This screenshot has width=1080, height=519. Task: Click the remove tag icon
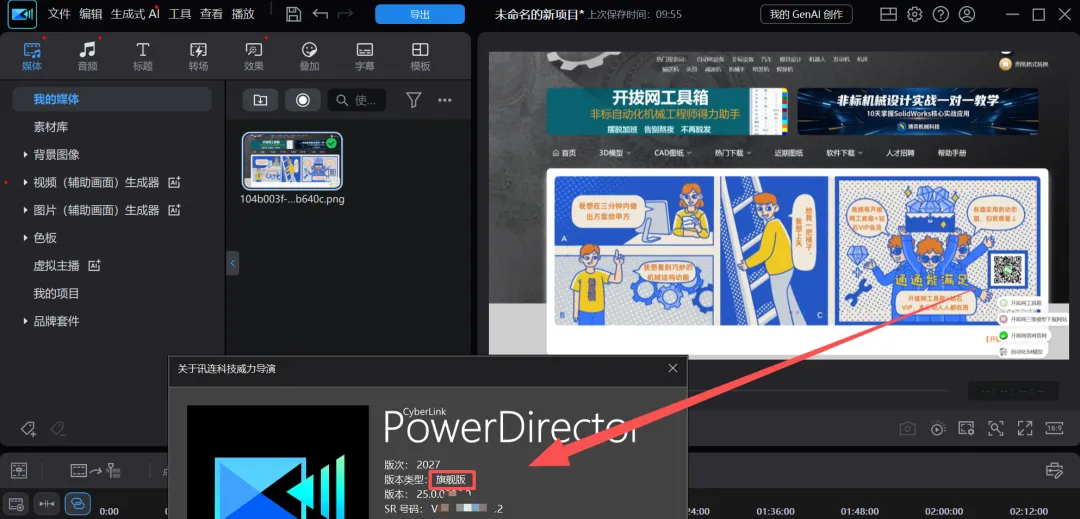tap(59, 429)
